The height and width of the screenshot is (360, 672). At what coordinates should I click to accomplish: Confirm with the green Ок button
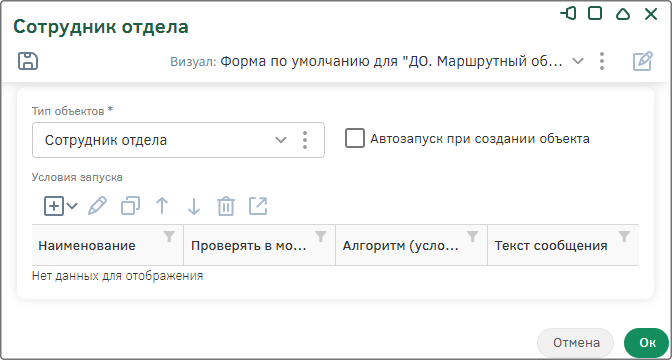pyautogui.click(x=647, y=343)
